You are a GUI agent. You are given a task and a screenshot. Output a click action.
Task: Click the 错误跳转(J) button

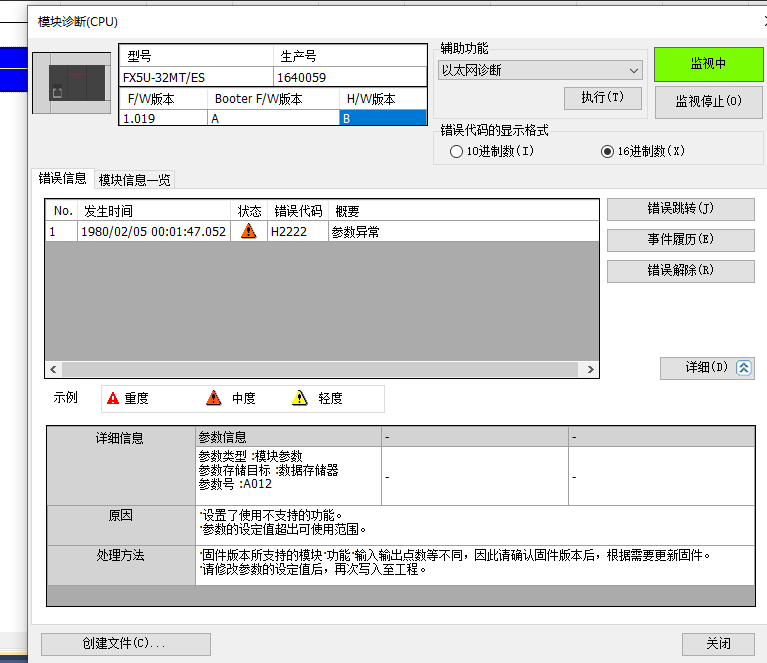[x=680, y=209]
